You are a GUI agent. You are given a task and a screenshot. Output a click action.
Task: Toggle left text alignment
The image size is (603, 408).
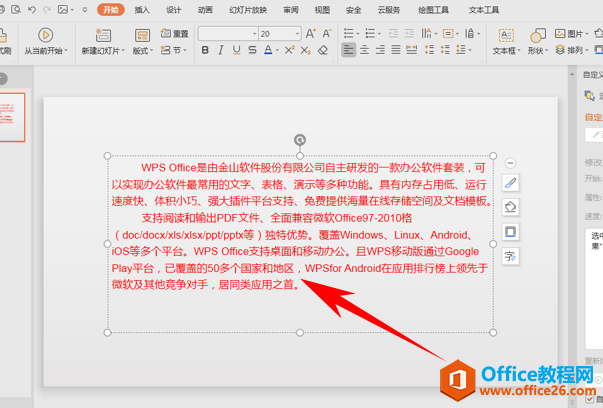tap(350, 50)
